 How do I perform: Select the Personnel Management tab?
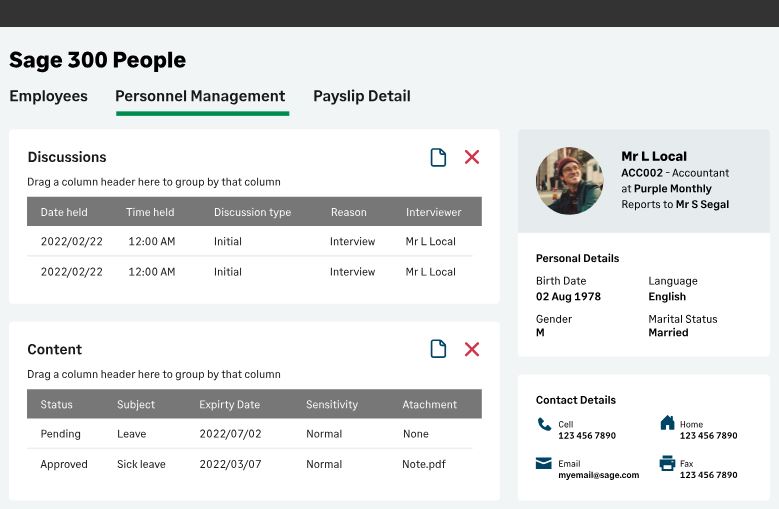200,96
